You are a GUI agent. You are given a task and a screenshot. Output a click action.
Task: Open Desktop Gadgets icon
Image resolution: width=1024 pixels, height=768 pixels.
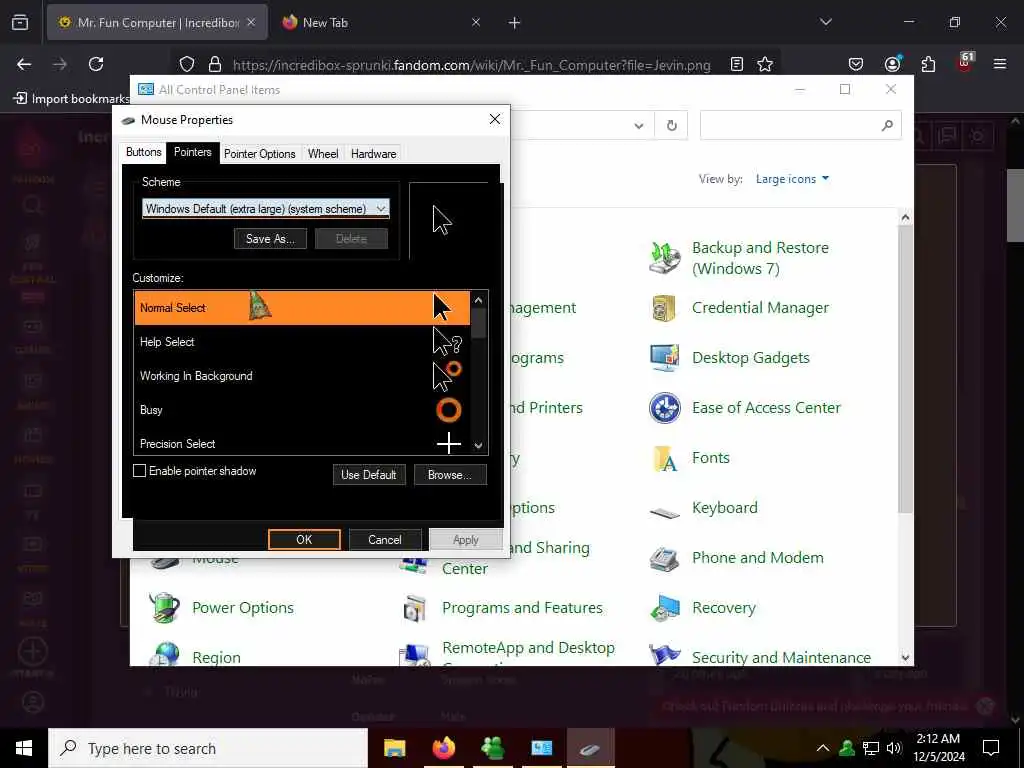coord(664,358)
